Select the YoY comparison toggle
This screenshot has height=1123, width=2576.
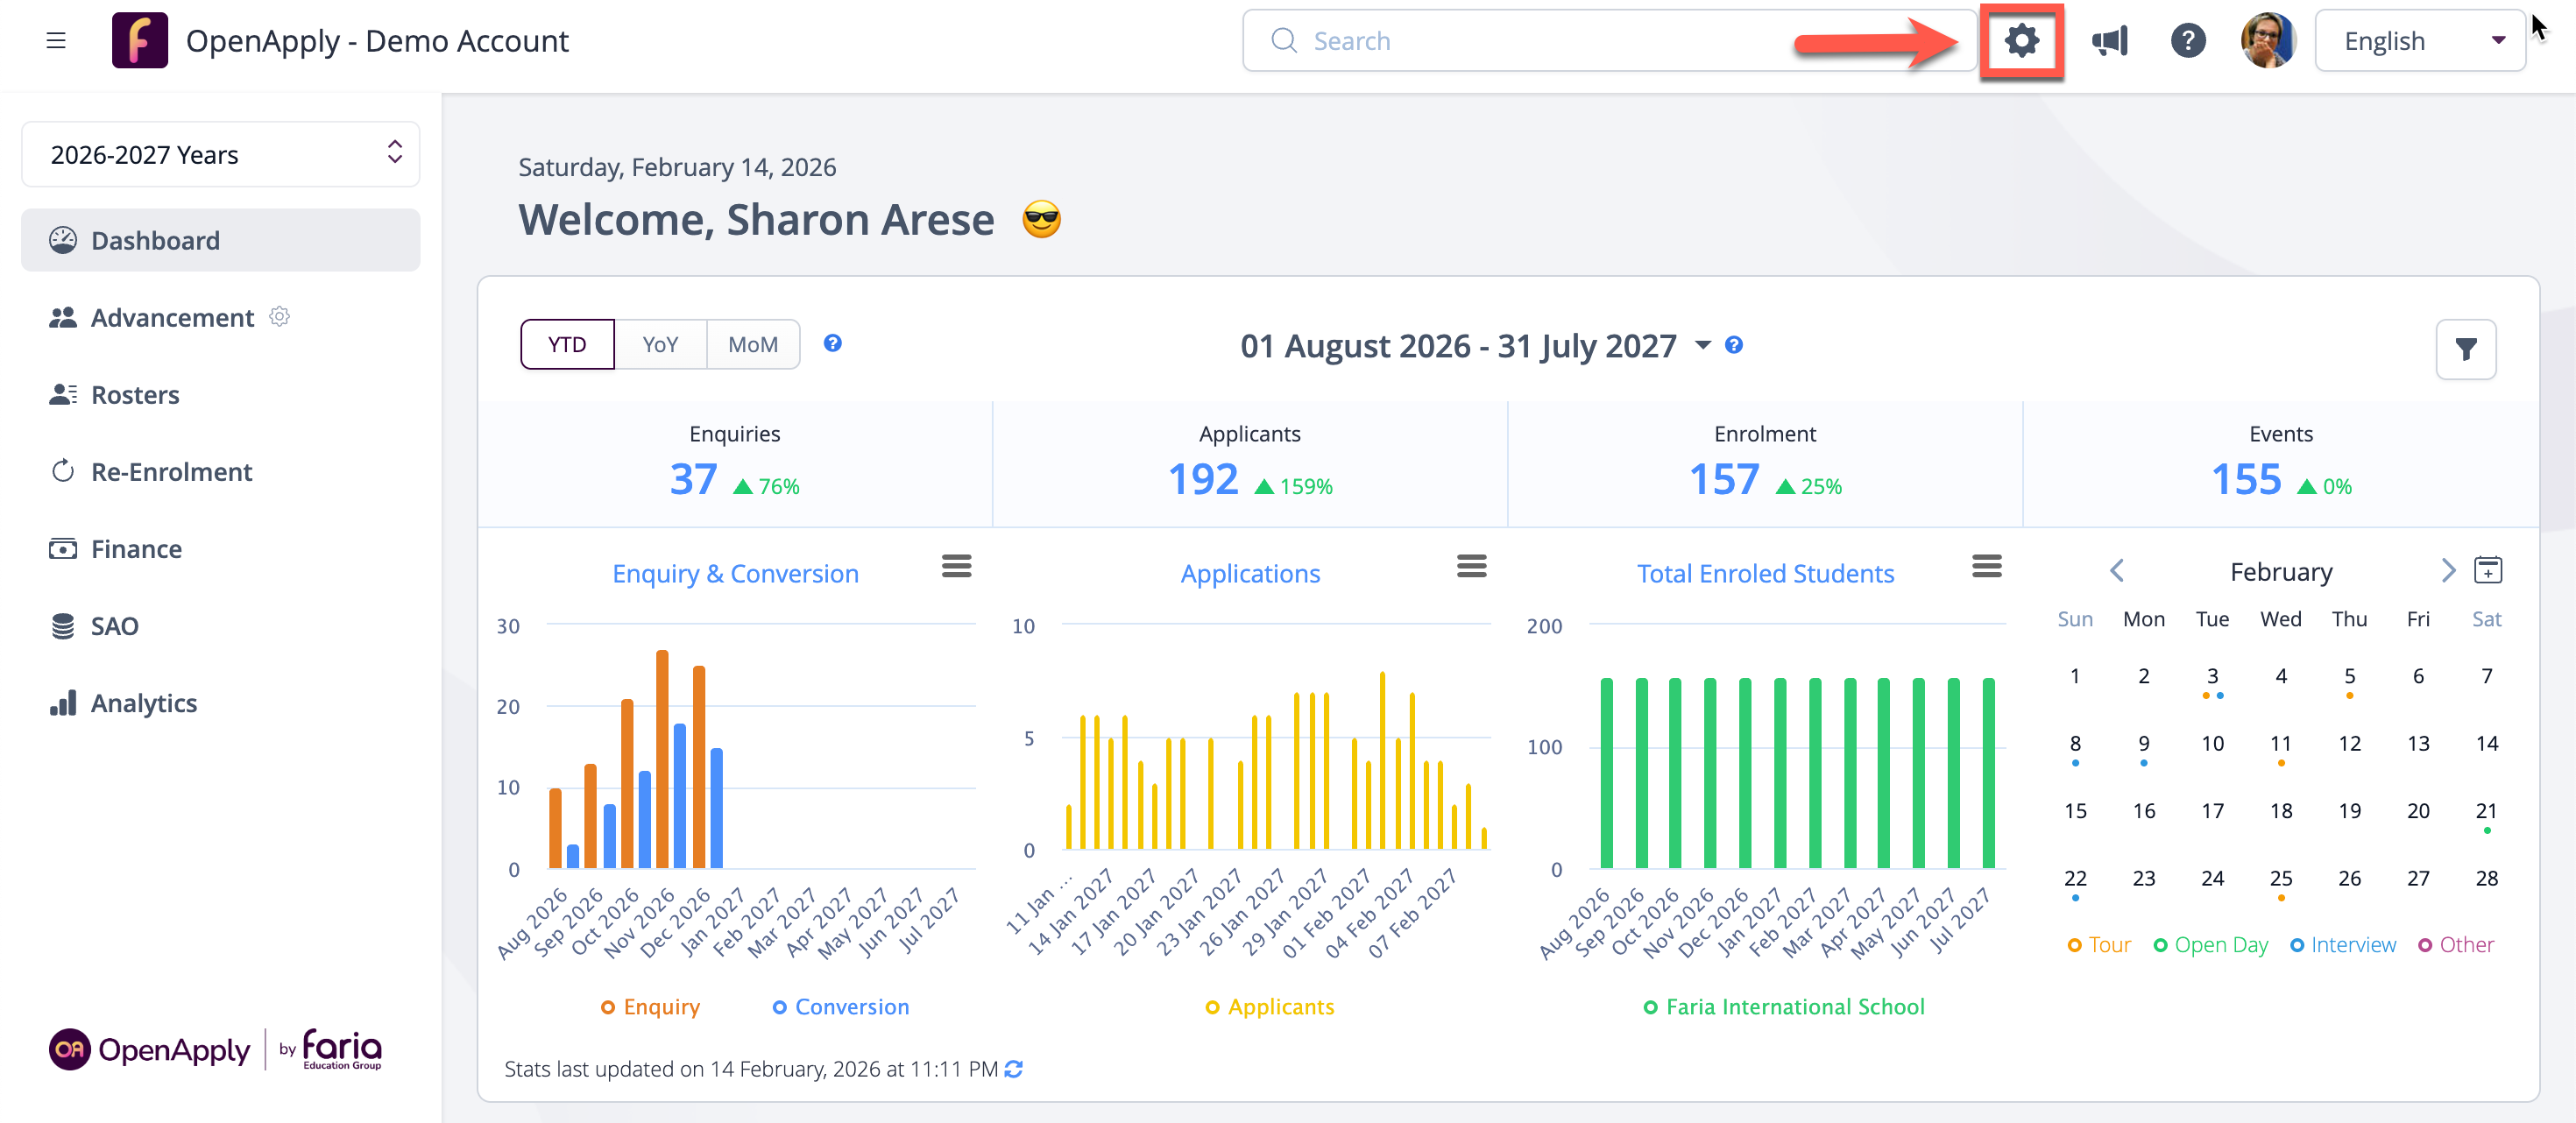pos(660,344)
